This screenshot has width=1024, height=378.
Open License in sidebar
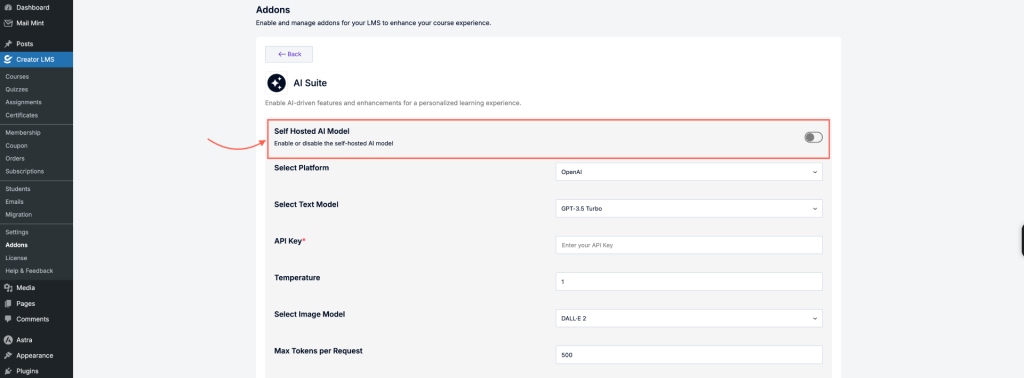16,258
